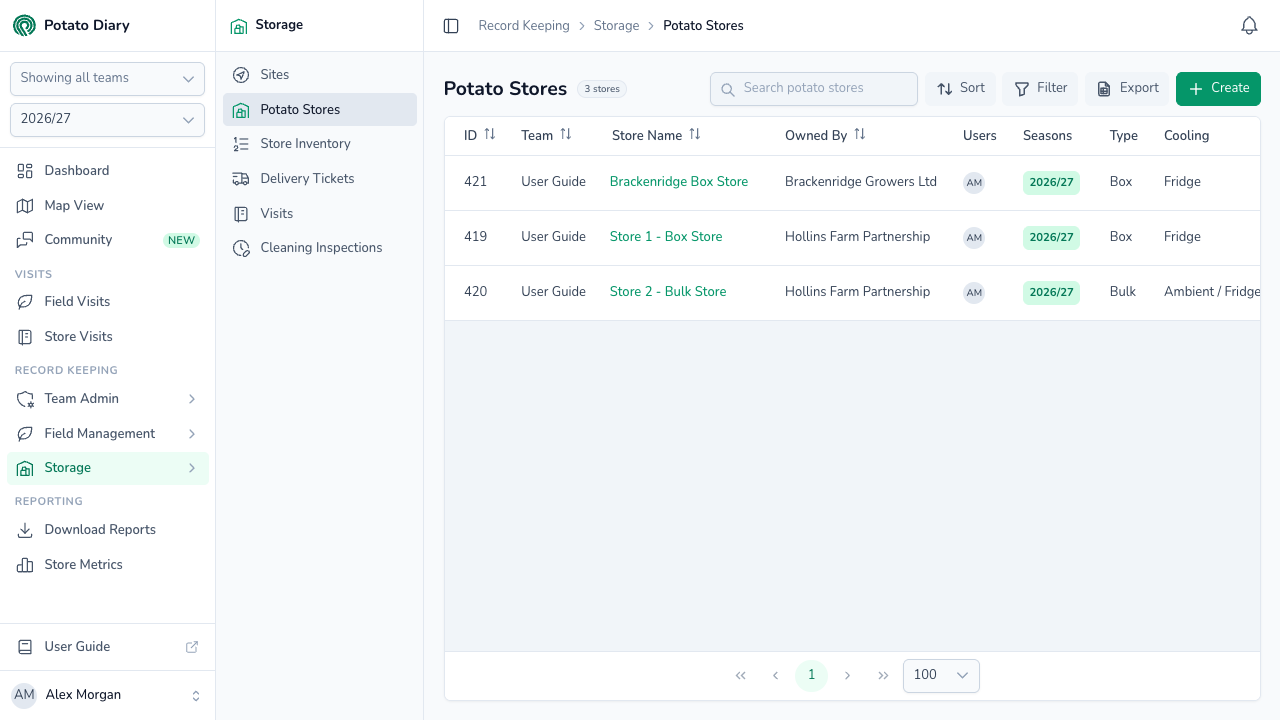Viewport: 1280px width, 720px height.
Task: Sort by Store Name column arrows
Action: tap(695, 135)
